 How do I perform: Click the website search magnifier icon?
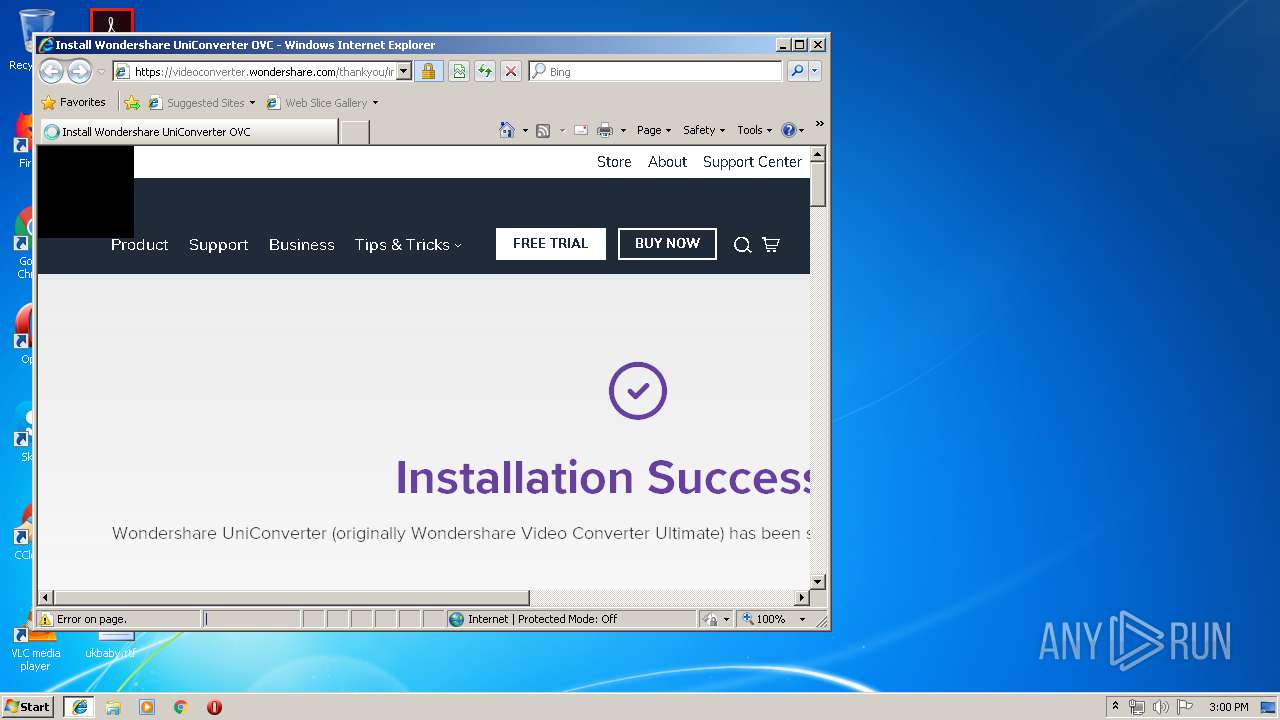click(742, 245)
